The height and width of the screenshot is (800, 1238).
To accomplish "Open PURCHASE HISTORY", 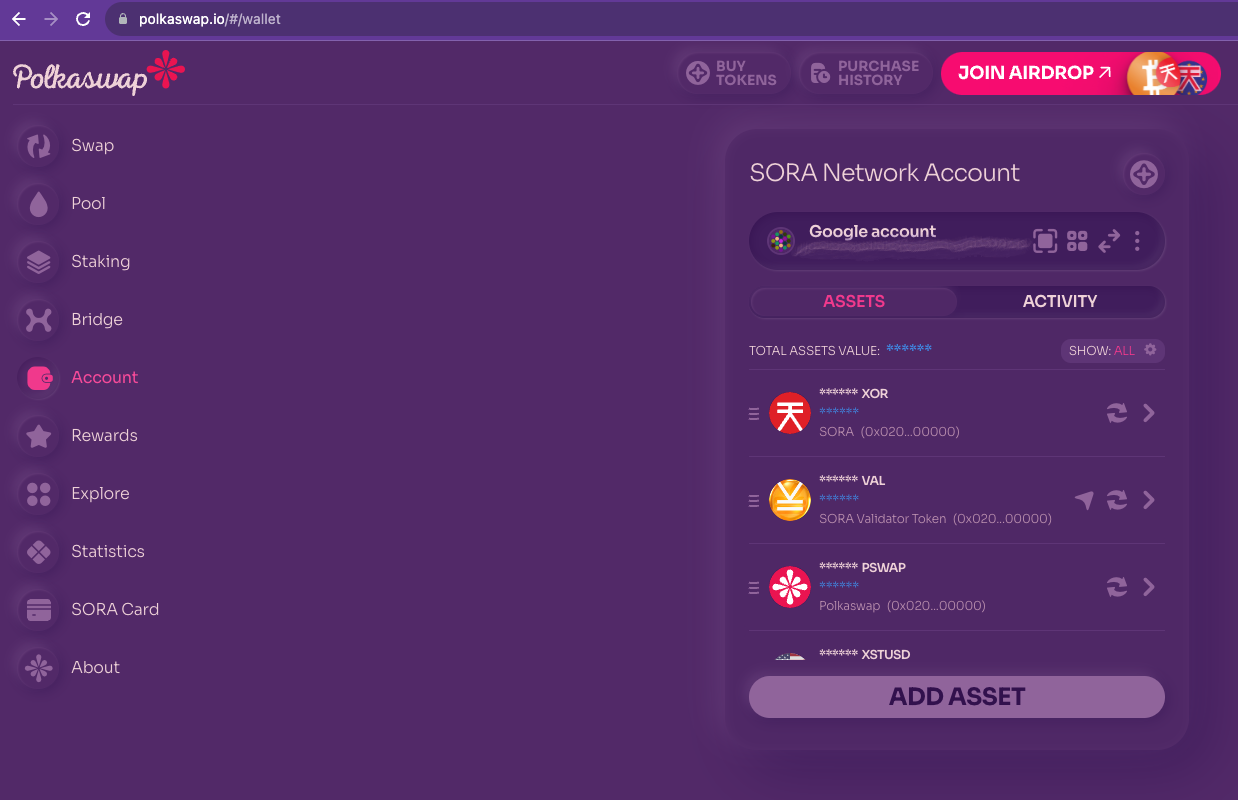I will point(865,73).
